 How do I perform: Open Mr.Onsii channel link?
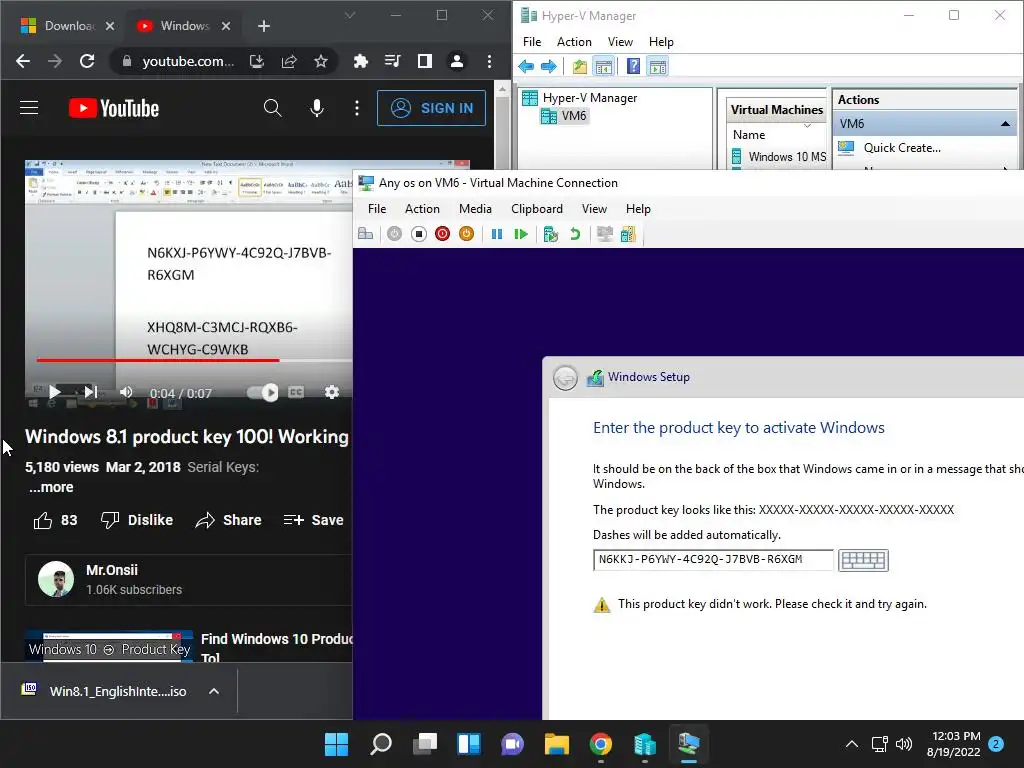click(x=112, y=570)
